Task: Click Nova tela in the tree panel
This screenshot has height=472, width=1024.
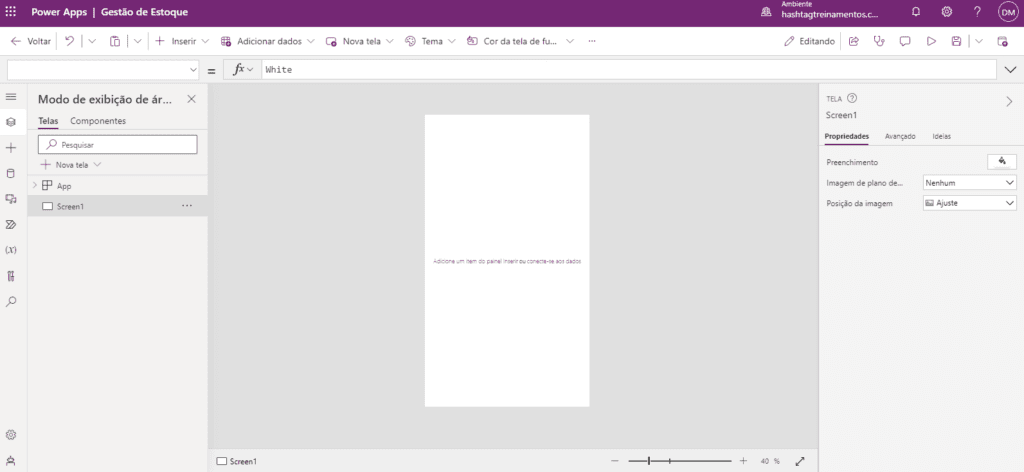Action: (x=71, y=165)
